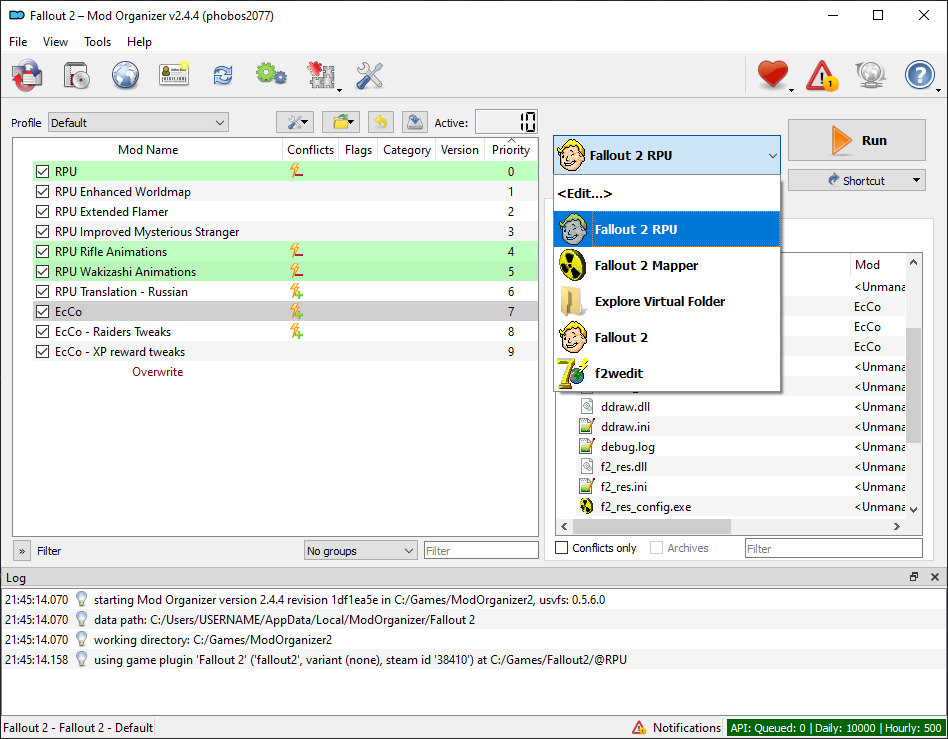The height and width of the screenshot is (739, 948).
Task: Click the restore backup arrow icon
Action: [381, 122]
